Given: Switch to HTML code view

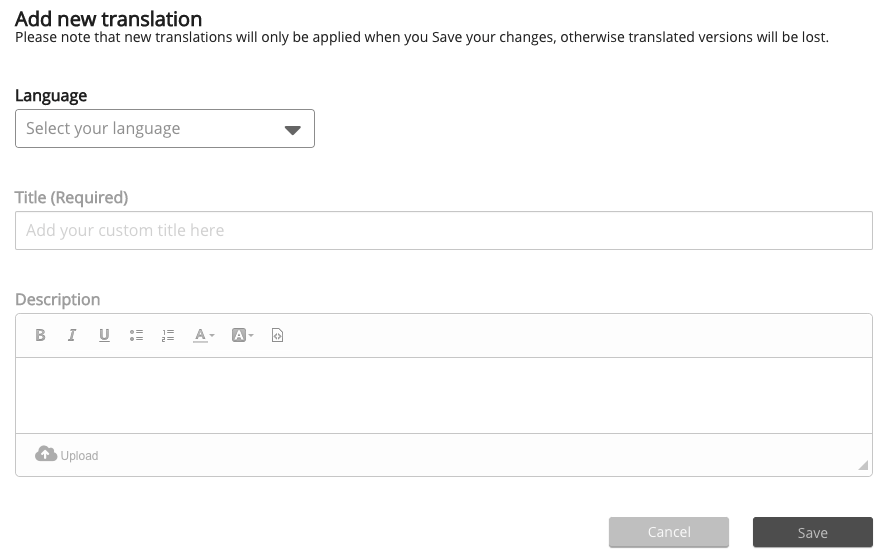Looking at the screenshot, I should click(278, 336).
